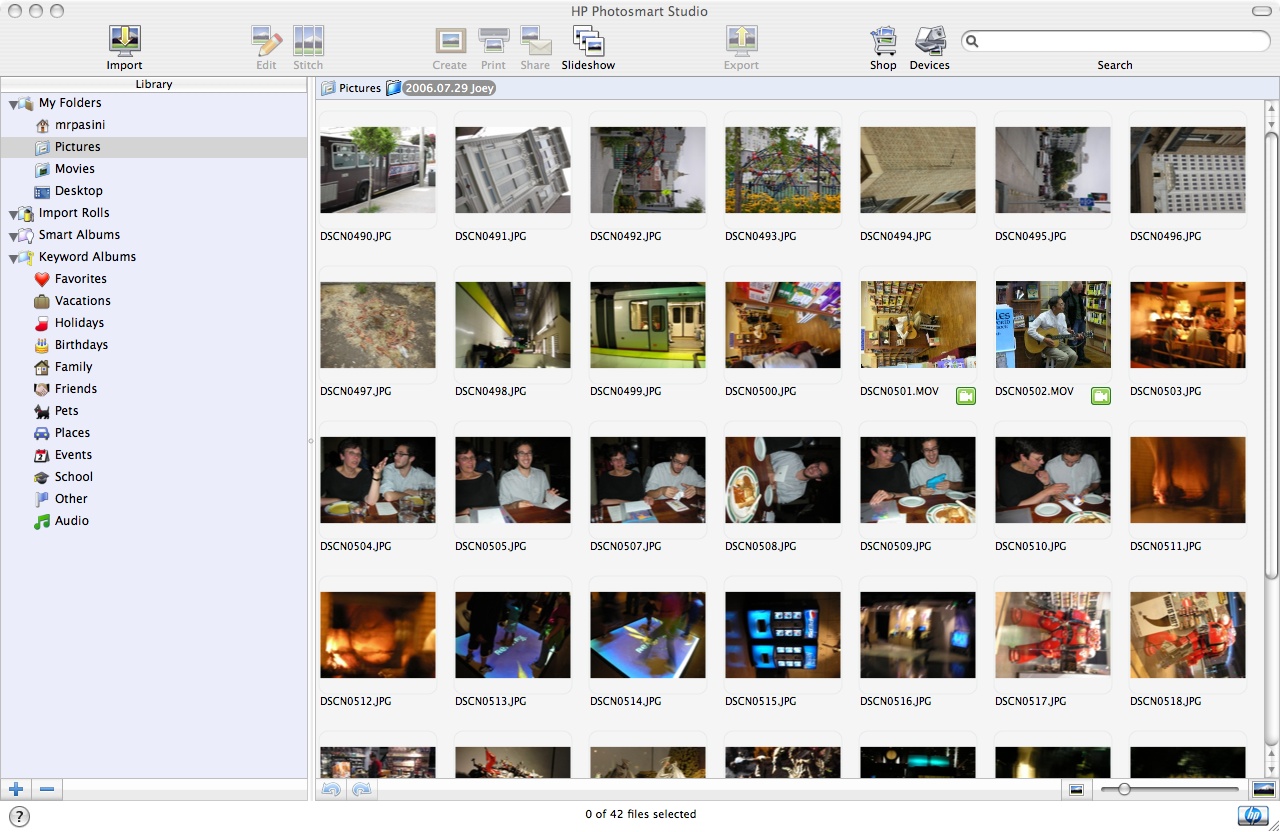The width and height of the screenshot is (1280, 832).
Task: Remove album with minus button
Action: (x=46, y=790)
